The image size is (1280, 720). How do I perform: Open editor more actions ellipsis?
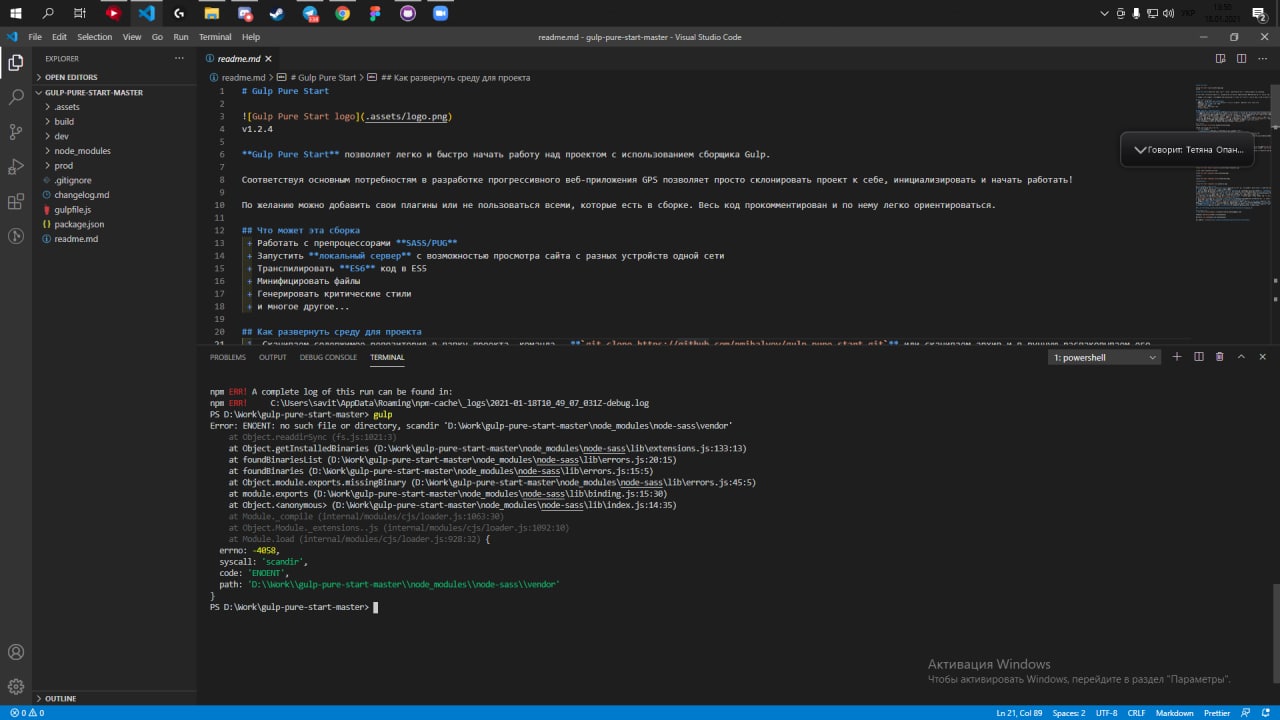tap(1262, 58)
